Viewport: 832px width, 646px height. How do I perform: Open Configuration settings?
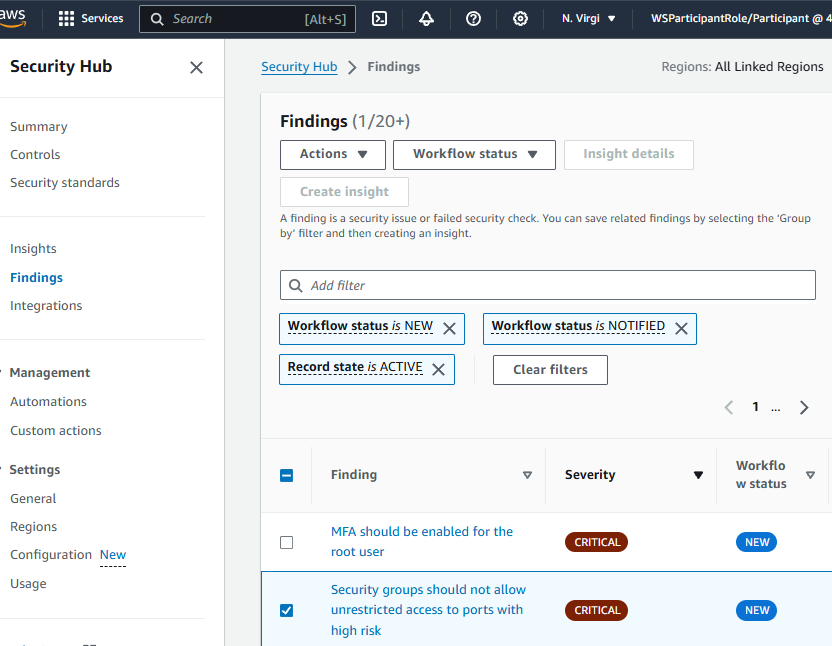tap(51, 555)
